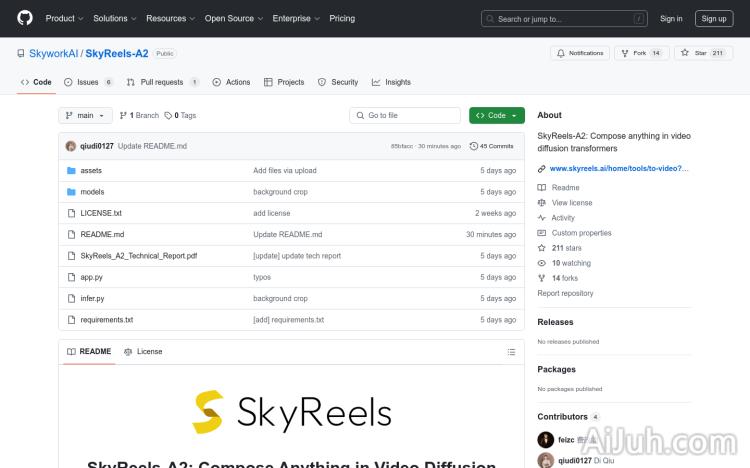Image resolution: width=750 pixels, height=468 pixels.
Task: Open the 'add license' commit message
Action: [x=272, y=213]
